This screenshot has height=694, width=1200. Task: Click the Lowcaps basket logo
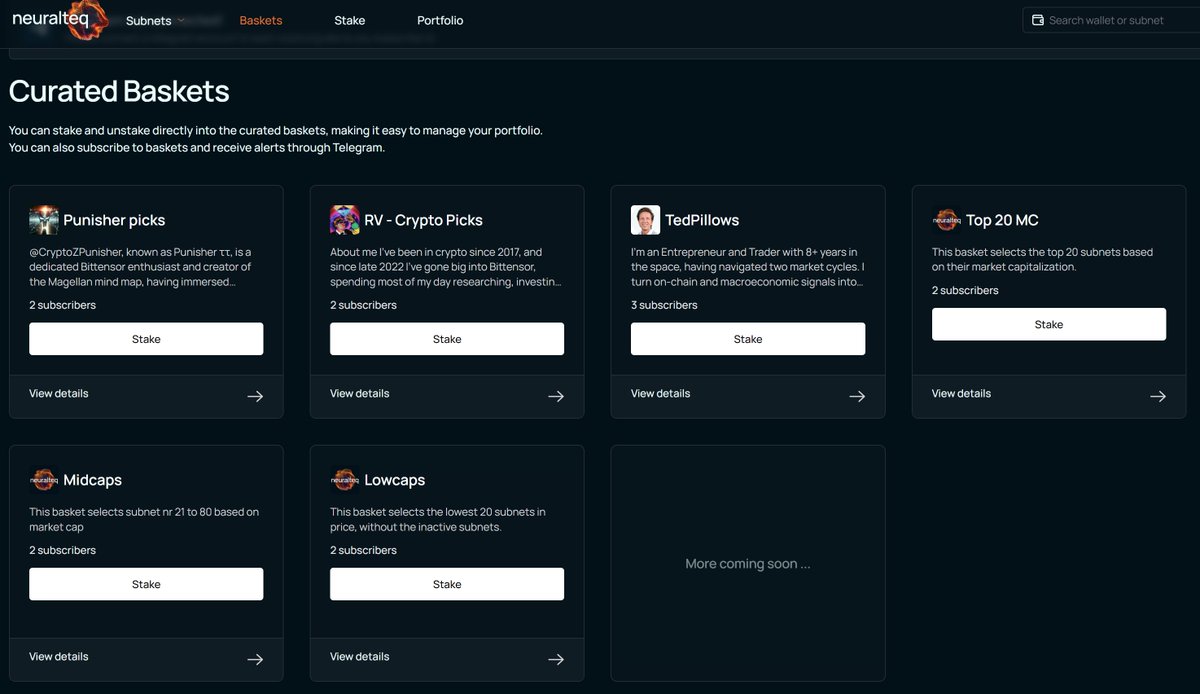[x=345, y=480]
